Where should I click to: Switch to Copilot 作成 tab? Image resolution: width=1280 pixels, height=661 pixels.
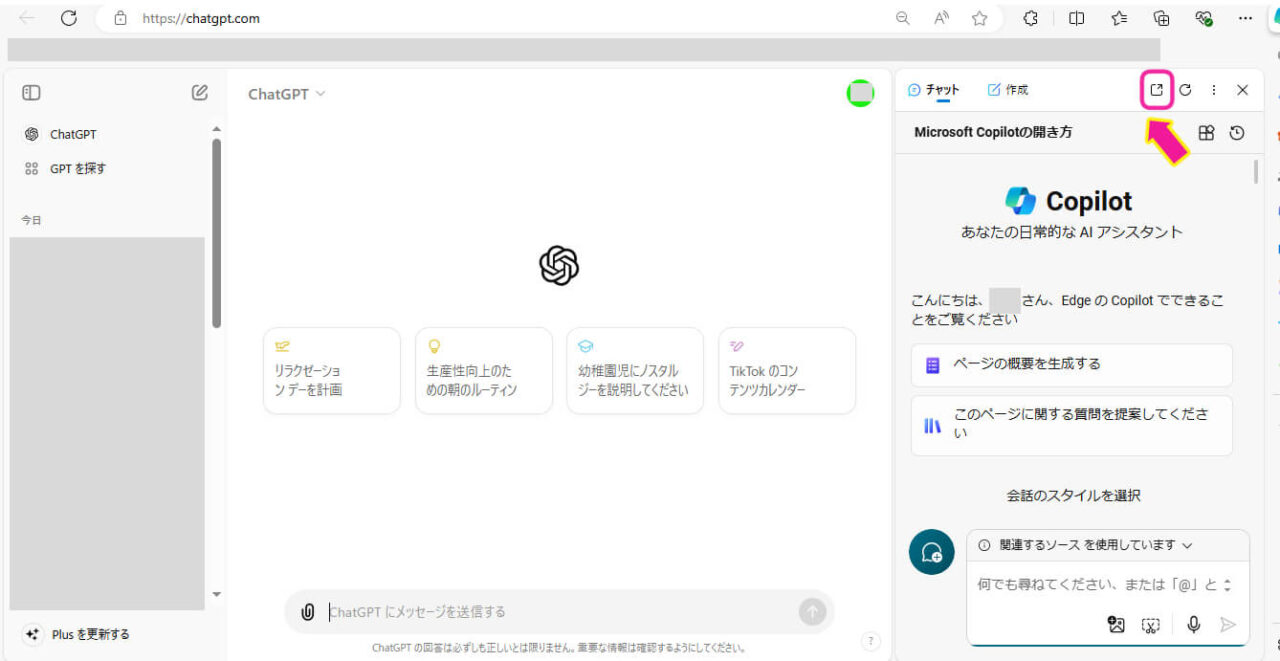[x=1008, y=90]
